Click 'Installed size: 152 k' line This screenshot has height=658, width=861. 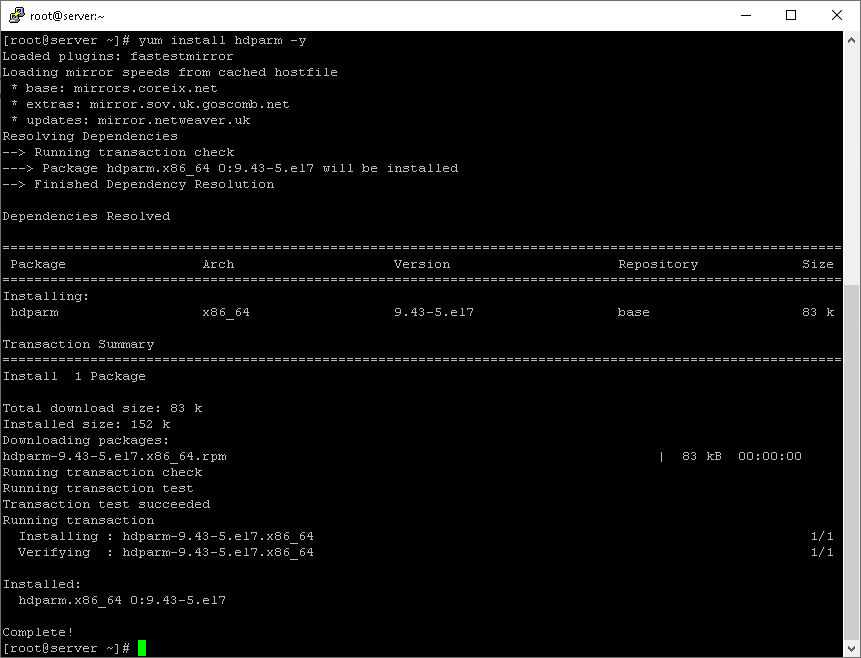click(86, 424)
